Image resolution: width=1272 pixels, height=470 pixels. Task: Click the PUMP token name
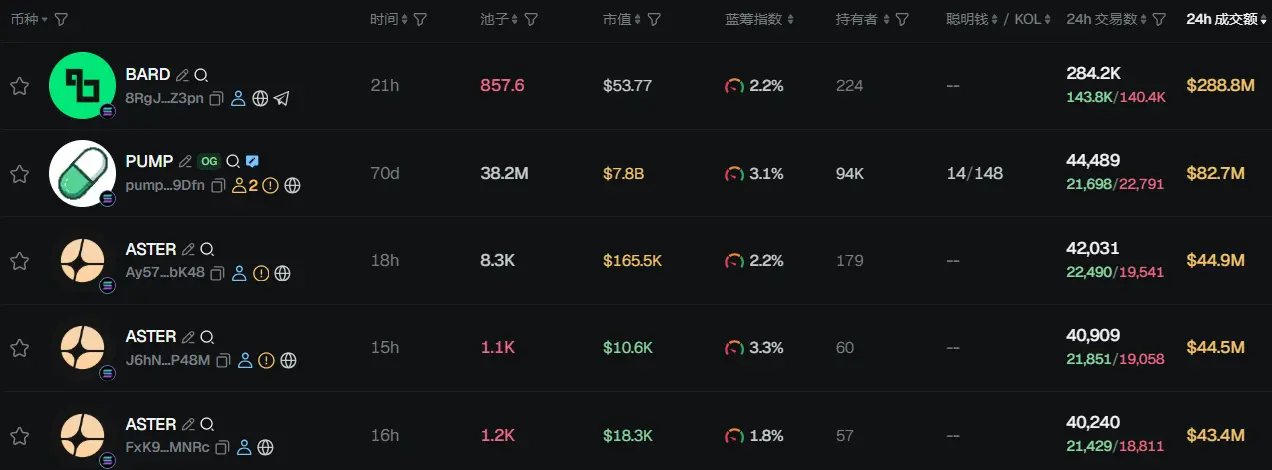point(149,161)
